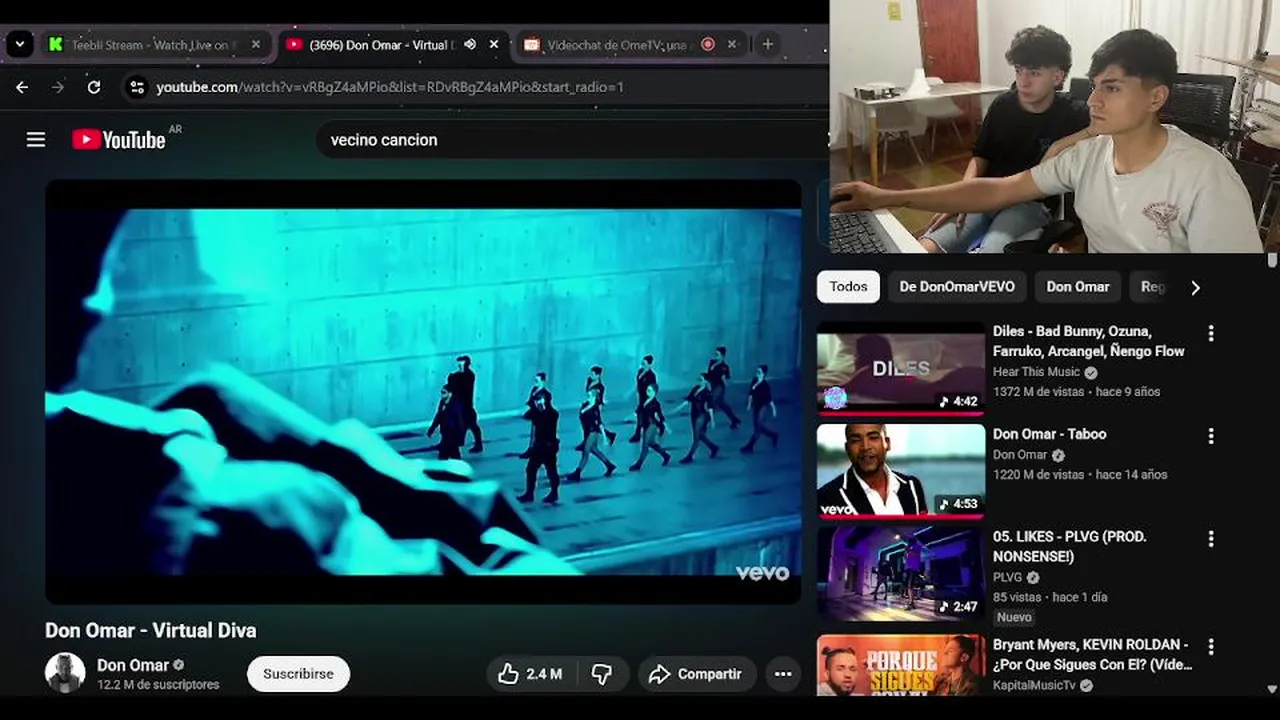1280x720 pixels.
Task: Open options menu for Bryant Myers video
Action: [1211, 647]
